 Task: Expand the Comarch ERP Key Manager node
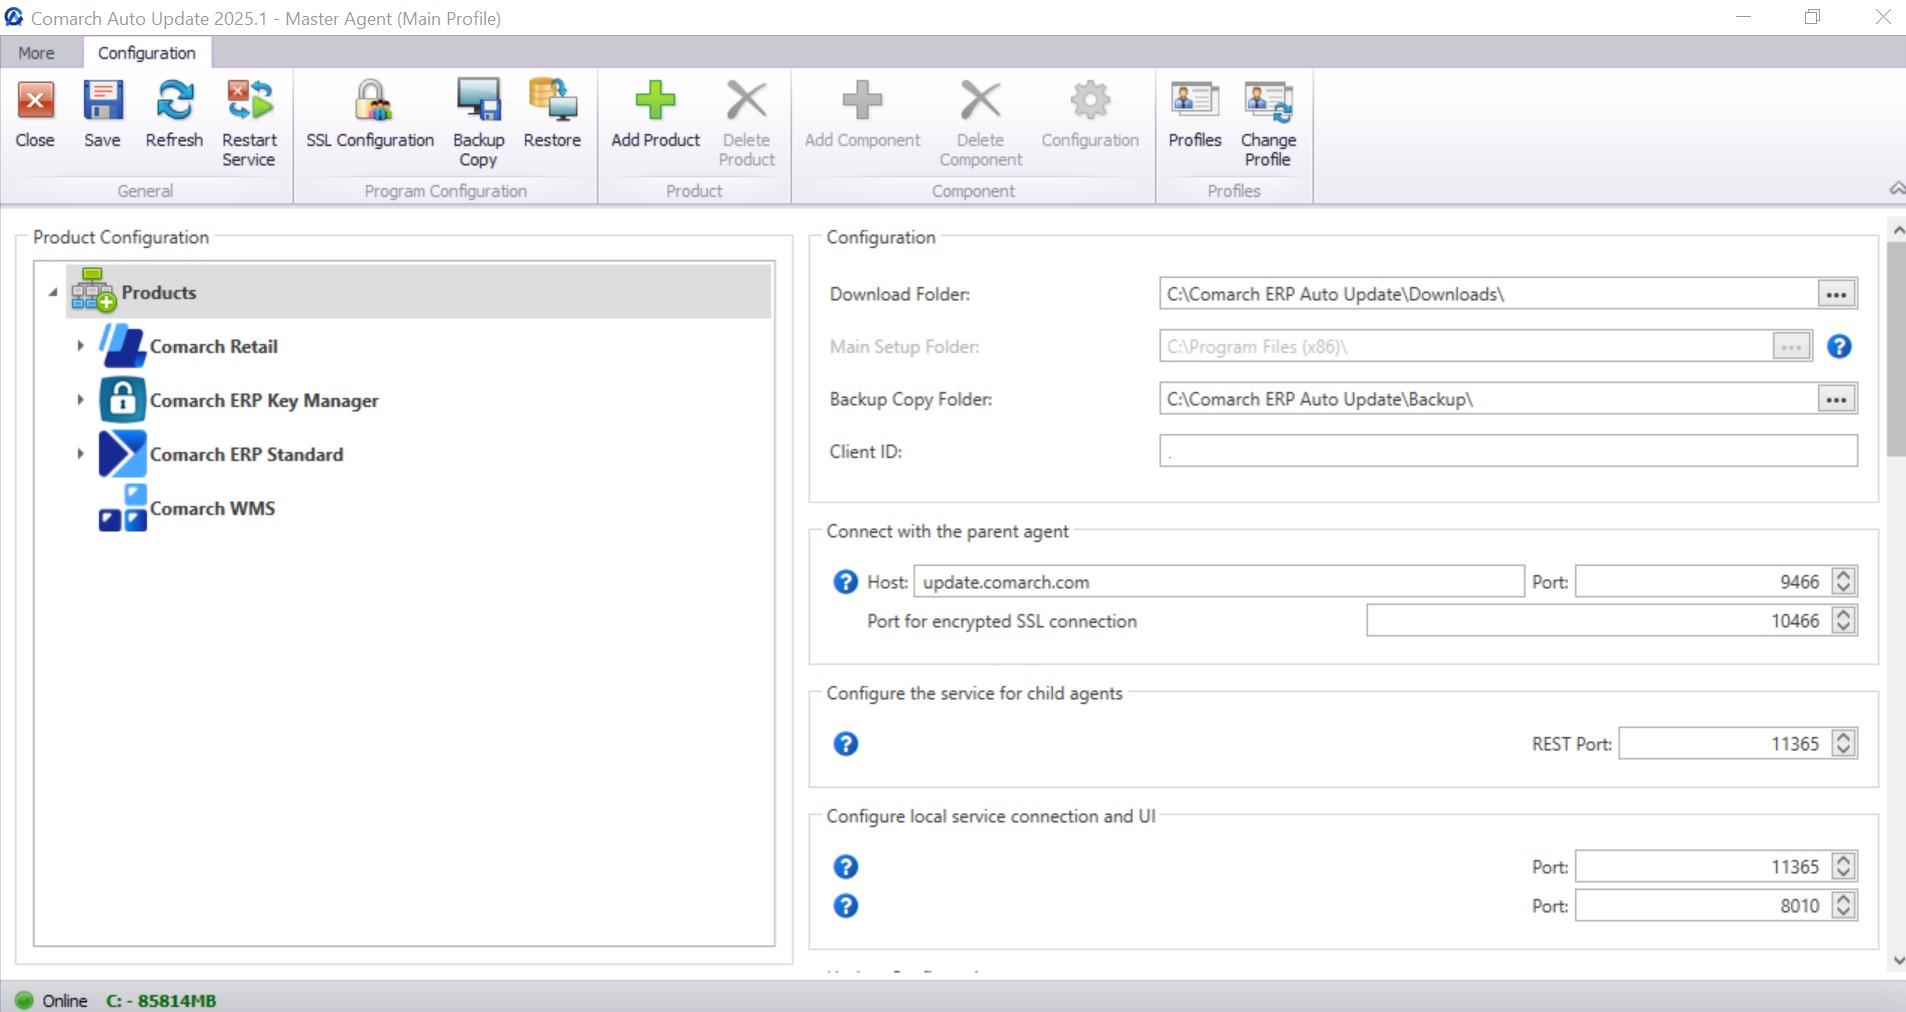(80, 400)
